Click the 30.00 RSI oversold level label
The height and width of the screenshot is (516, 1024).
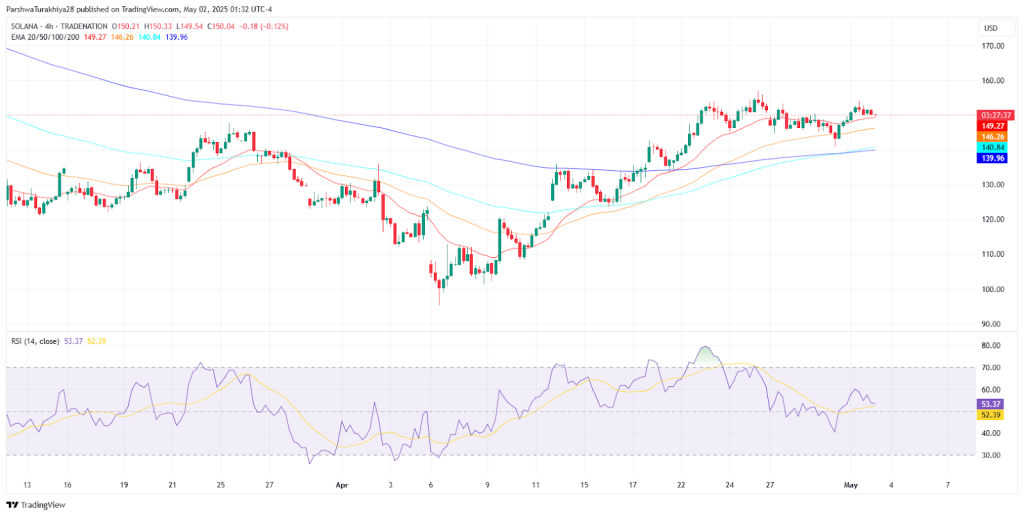pos(993,455)
